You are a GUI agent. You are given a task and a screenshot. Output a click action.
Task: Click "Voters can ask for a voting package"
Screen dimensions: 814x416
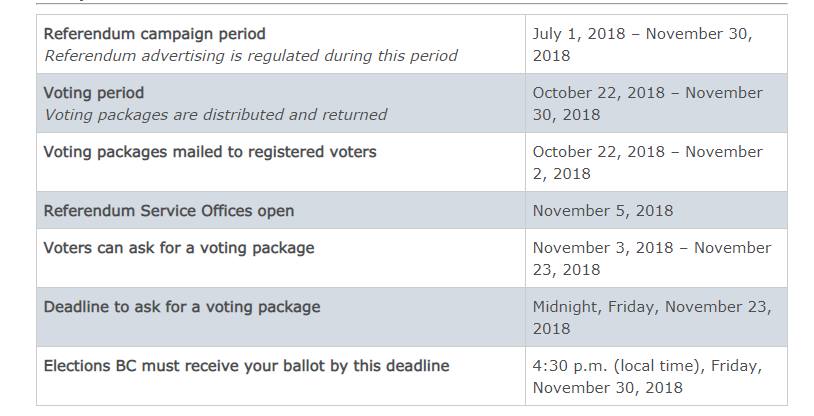(x=179, y=248)
